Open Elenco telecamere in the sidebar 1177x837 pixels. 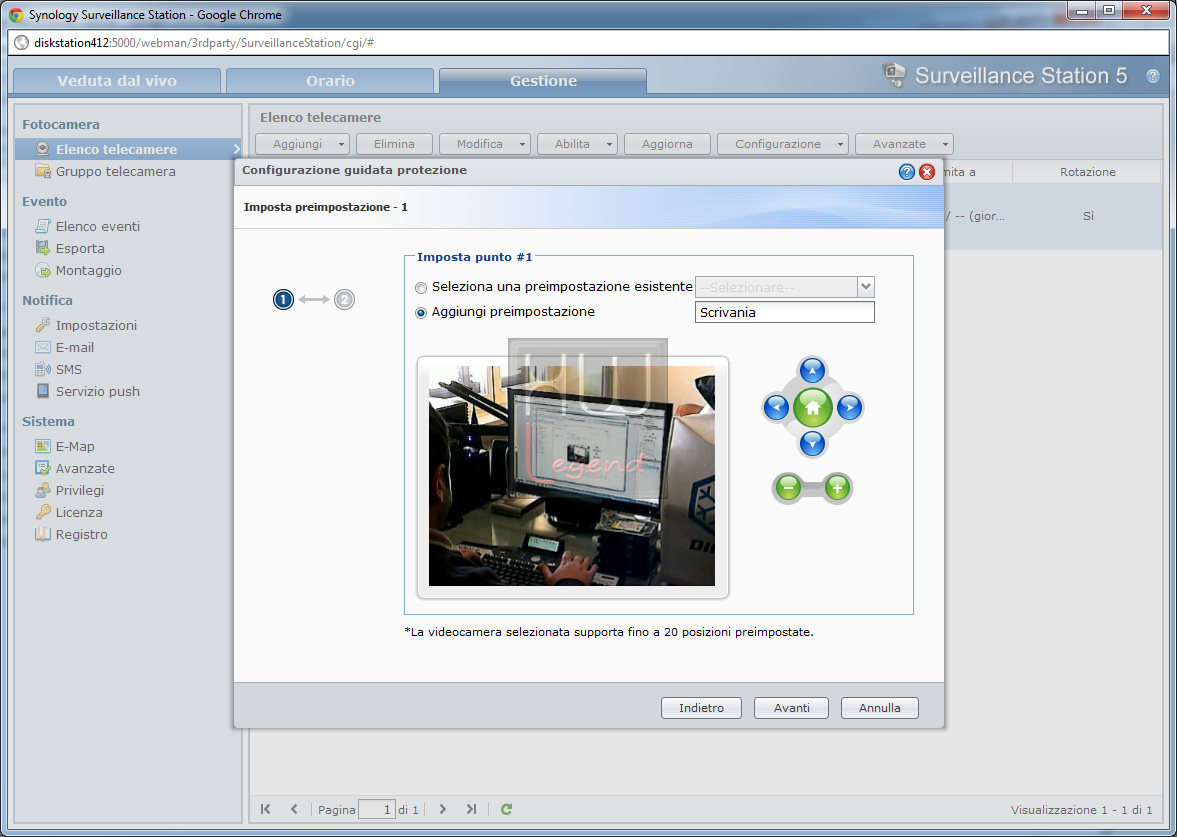tap(128, 149)
